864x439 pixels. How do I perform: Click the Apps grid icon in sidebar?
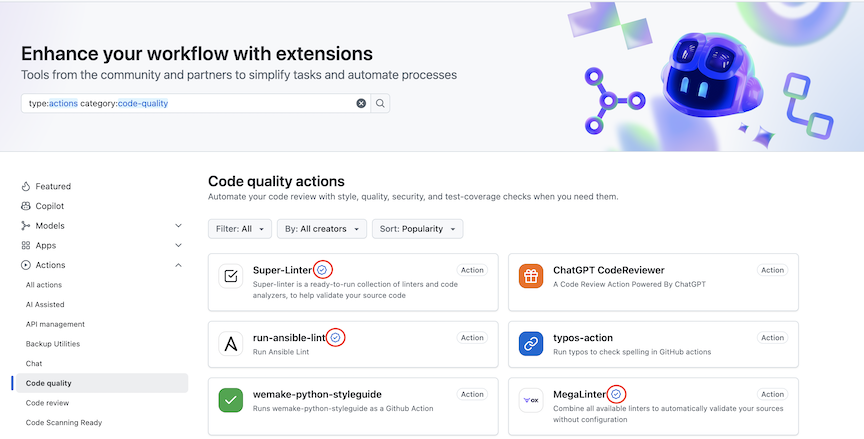pyautogui.click(x=25, y=245)
